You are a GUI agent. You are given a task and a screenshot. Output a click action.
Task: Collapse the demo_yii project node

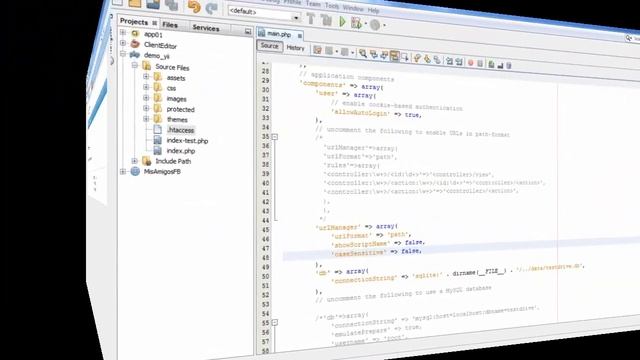[x=123, y=53]
